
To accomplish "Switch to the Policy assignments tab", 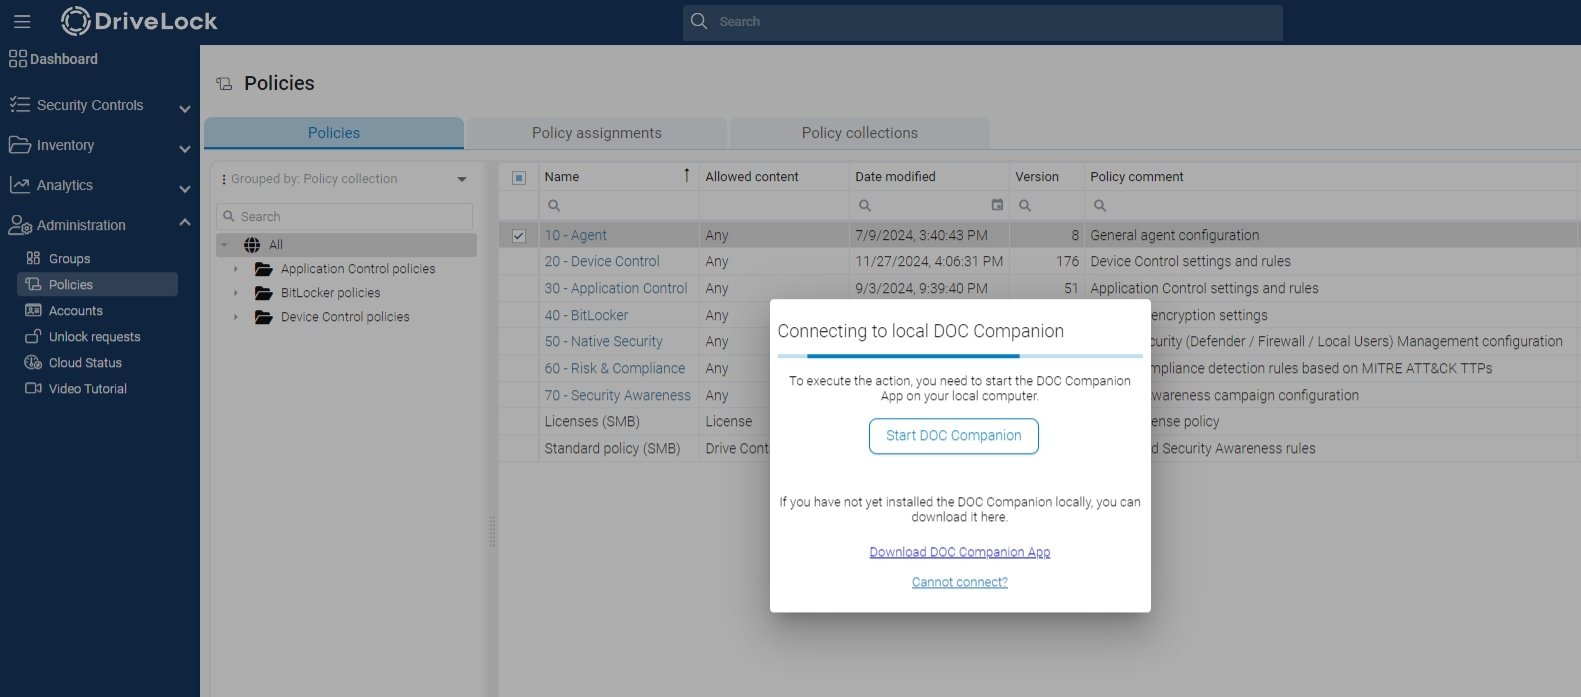I will [597, 133].
